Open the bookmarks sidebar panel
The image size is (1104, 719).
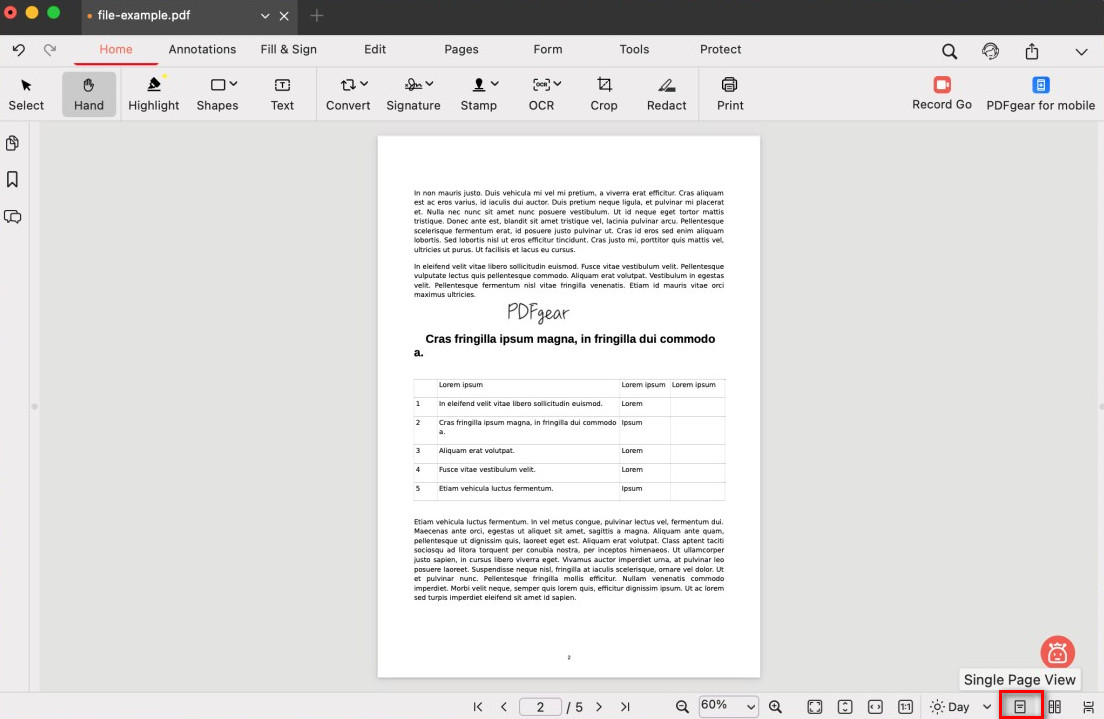[x=13, y=180]
